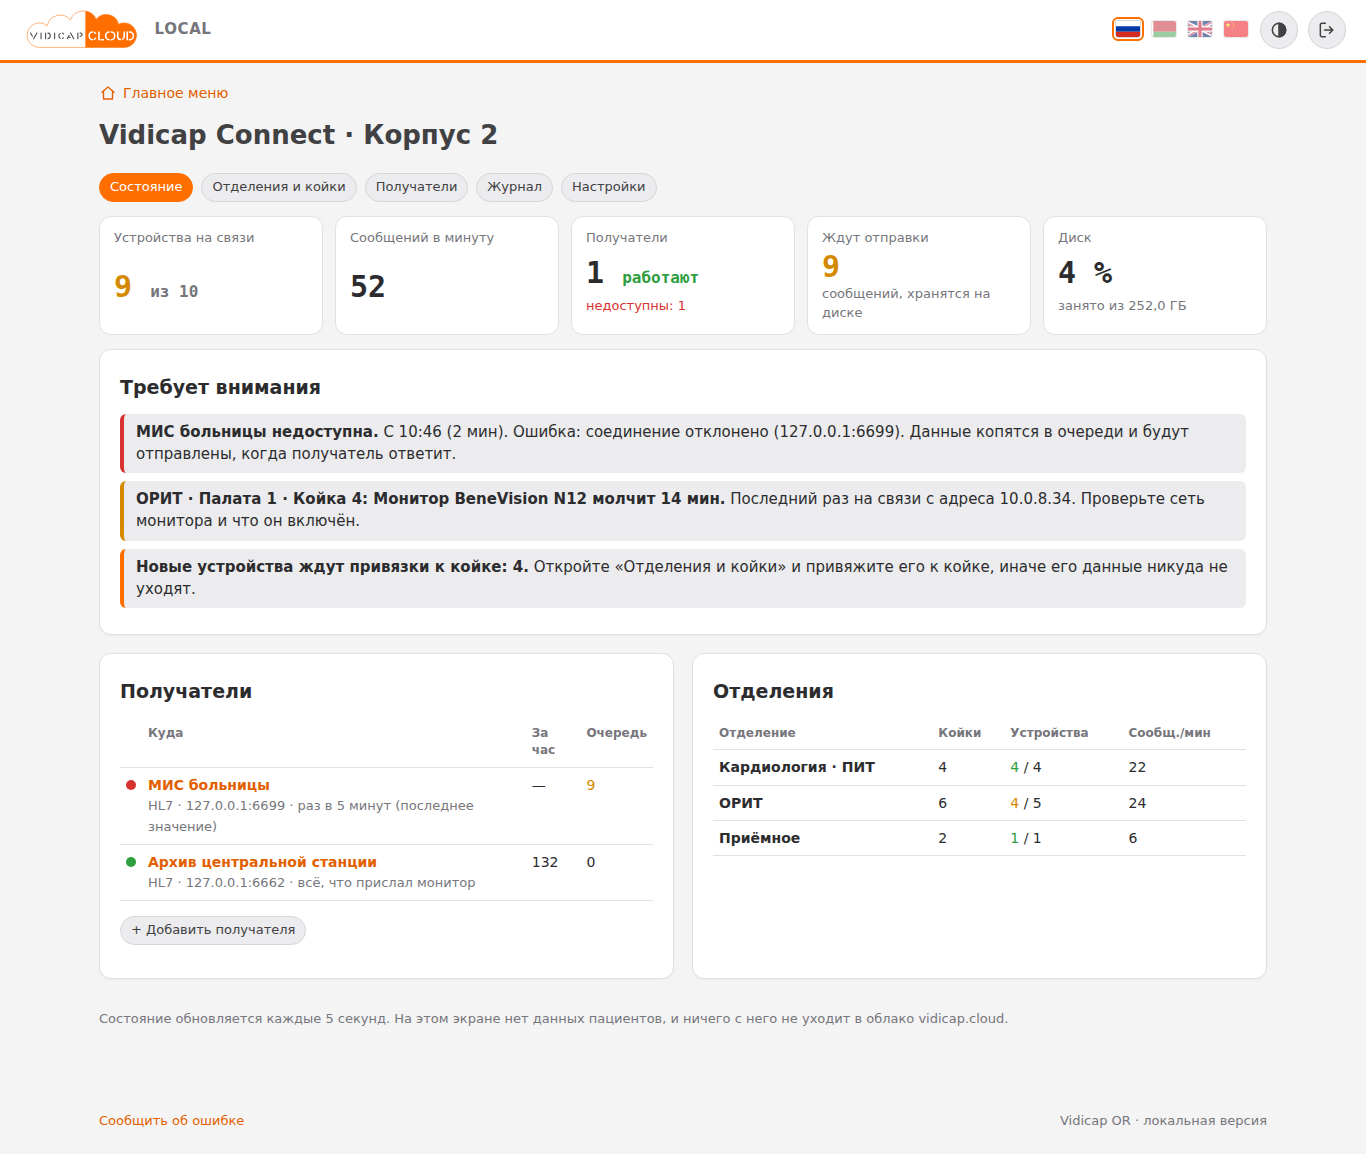Click the 132 per-hour value for Архив

[545, 862]
